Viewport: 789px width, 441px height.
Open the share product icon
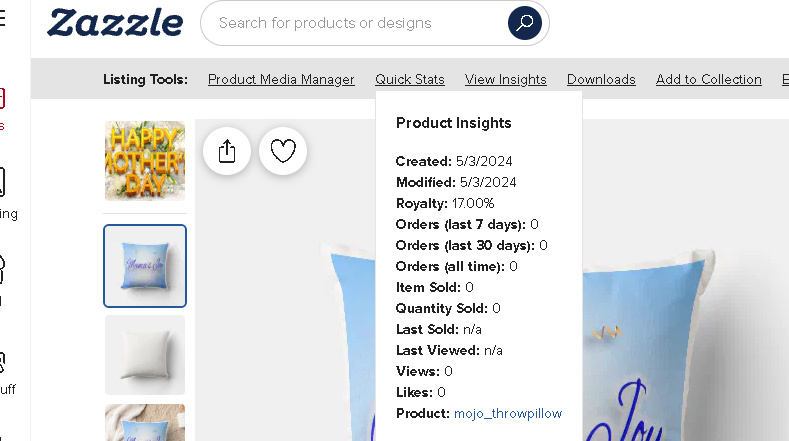227,151
